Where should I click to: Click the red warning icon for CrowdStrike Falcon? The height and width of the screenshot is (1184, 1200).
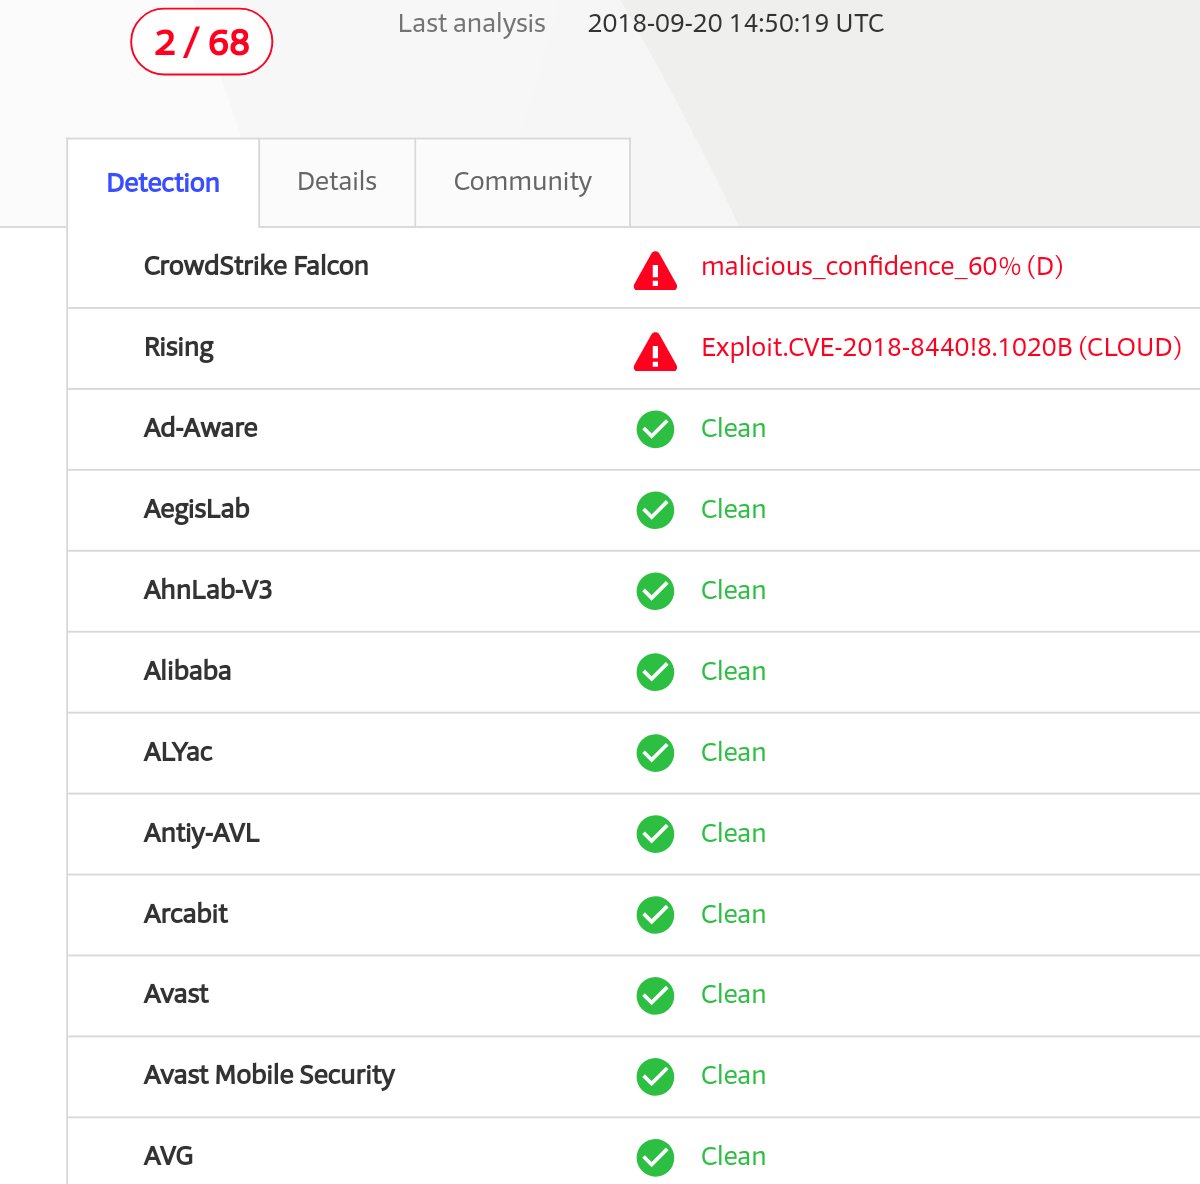pyautogui.click(x=655, y=270)
